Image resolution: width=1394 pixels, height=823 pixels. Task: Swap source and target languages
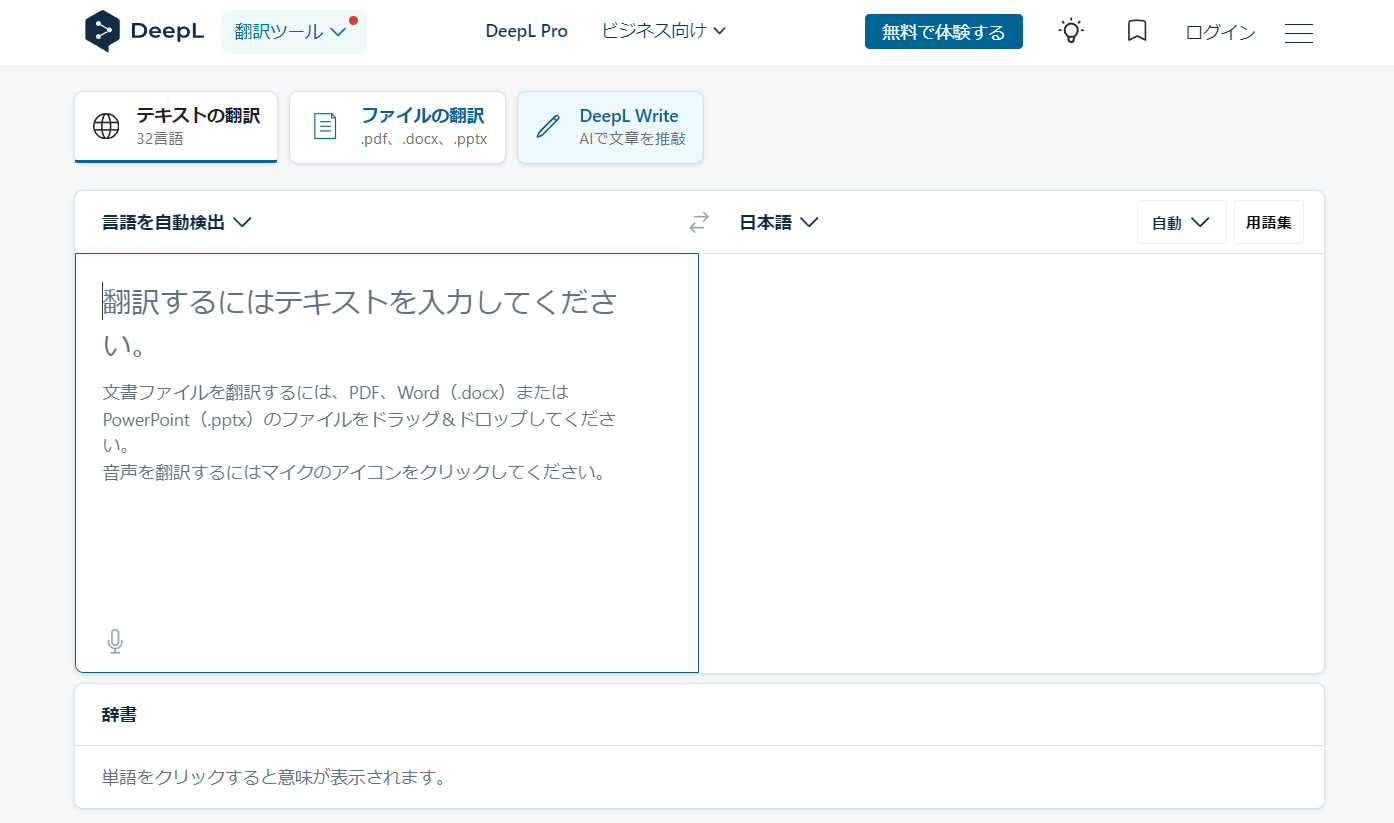[699, 222]
